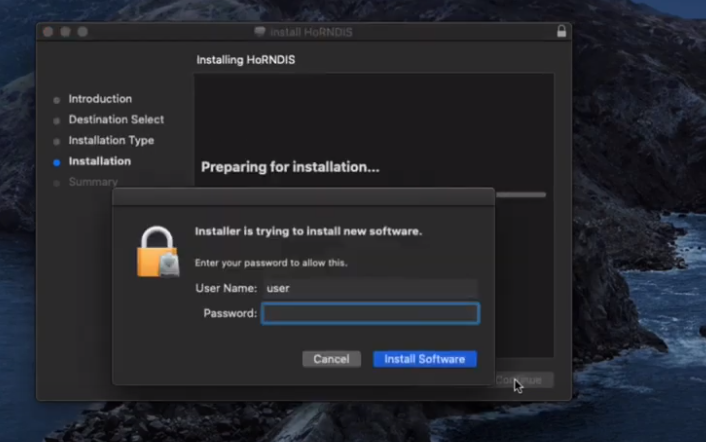Select the User Name field containing user
The width and height of the screenshot is (706, 442).
click(370, 288)
